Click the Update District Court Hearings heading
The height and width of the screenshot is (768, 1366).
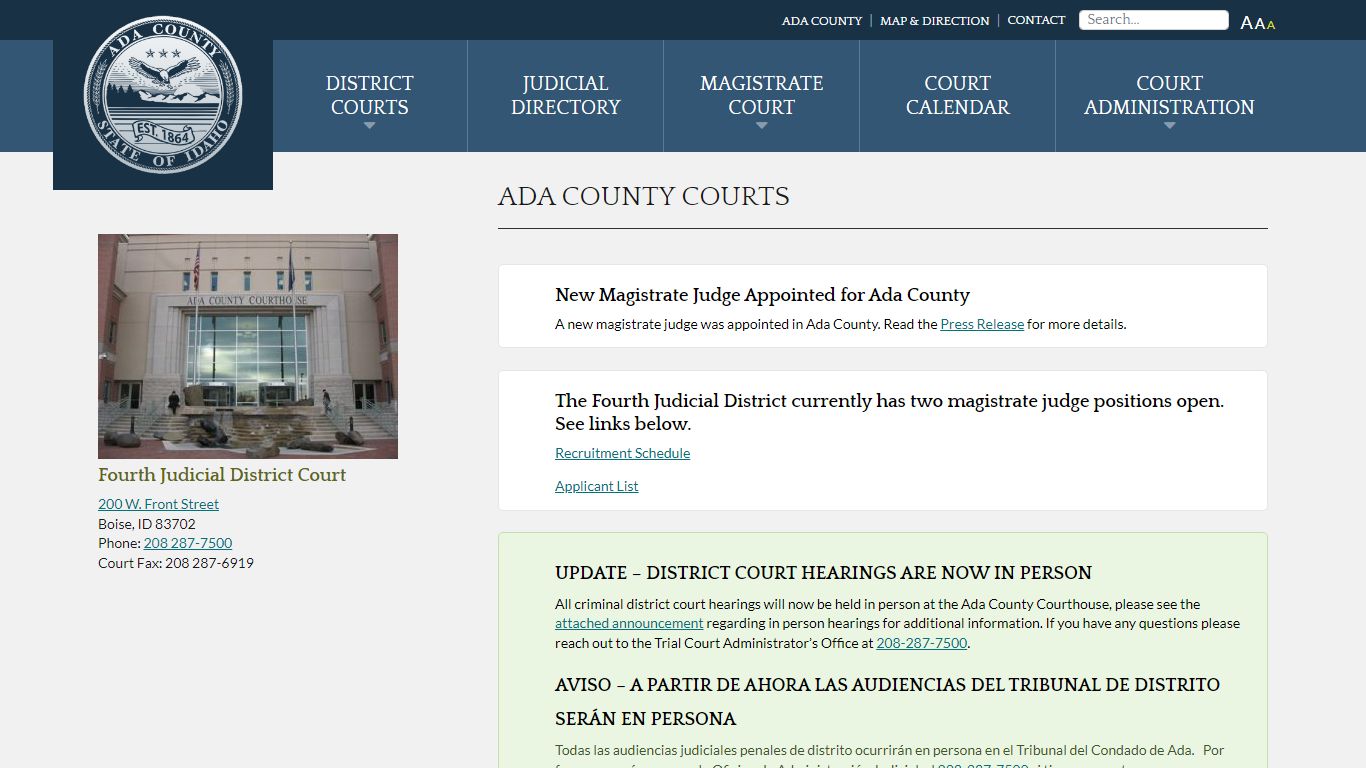823,573
